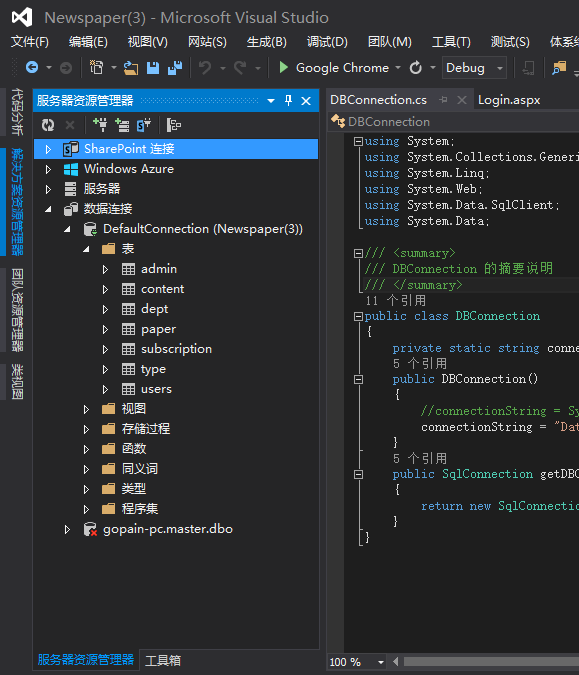Open the 调试(D) menu
Image resolution: width=579 pixels, height=675 pixels.
coord(327,42)
